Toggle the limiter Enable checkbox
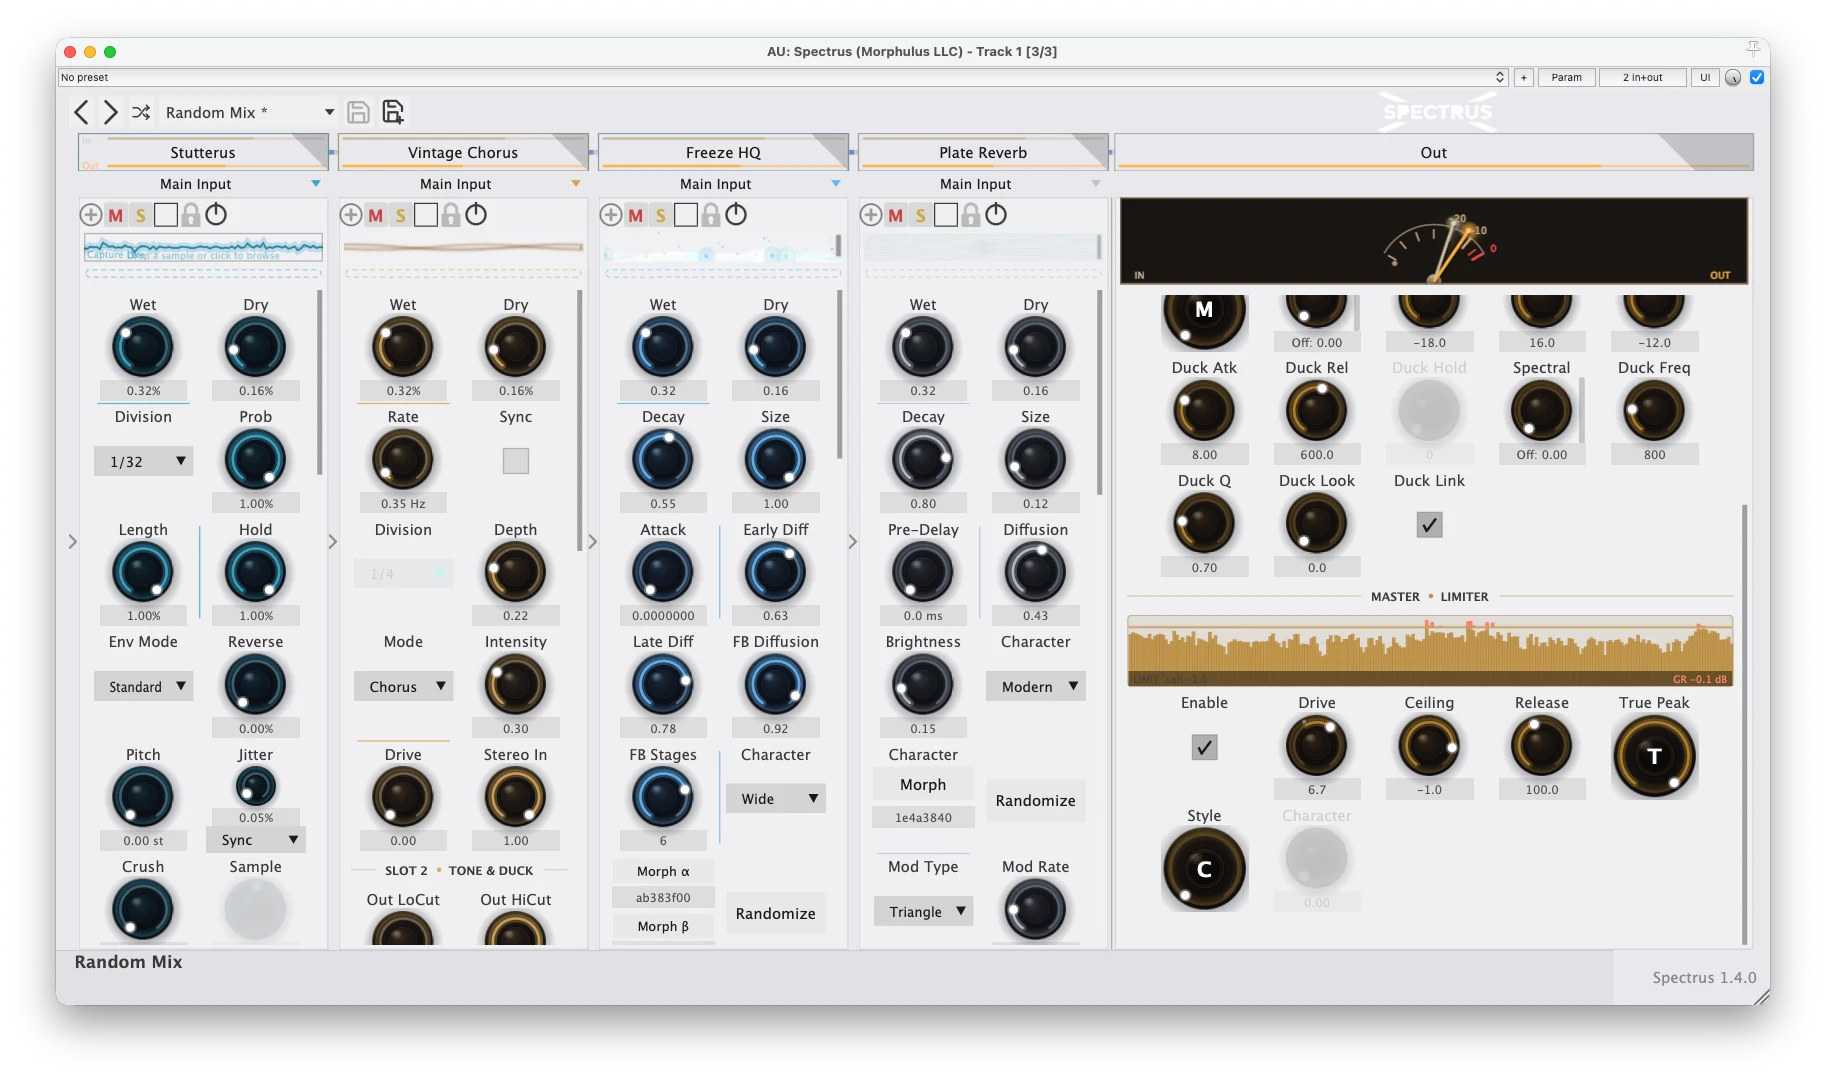The height and width of the screenshot is (1079, 1826). point(1204,747)
